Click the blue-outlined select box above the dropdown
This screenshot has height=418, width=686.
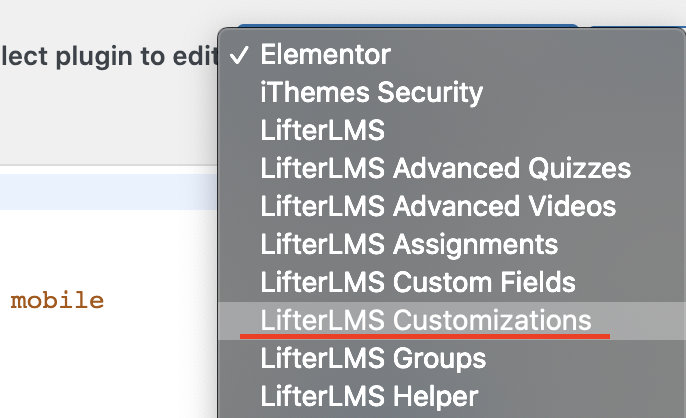pos(408,26)
